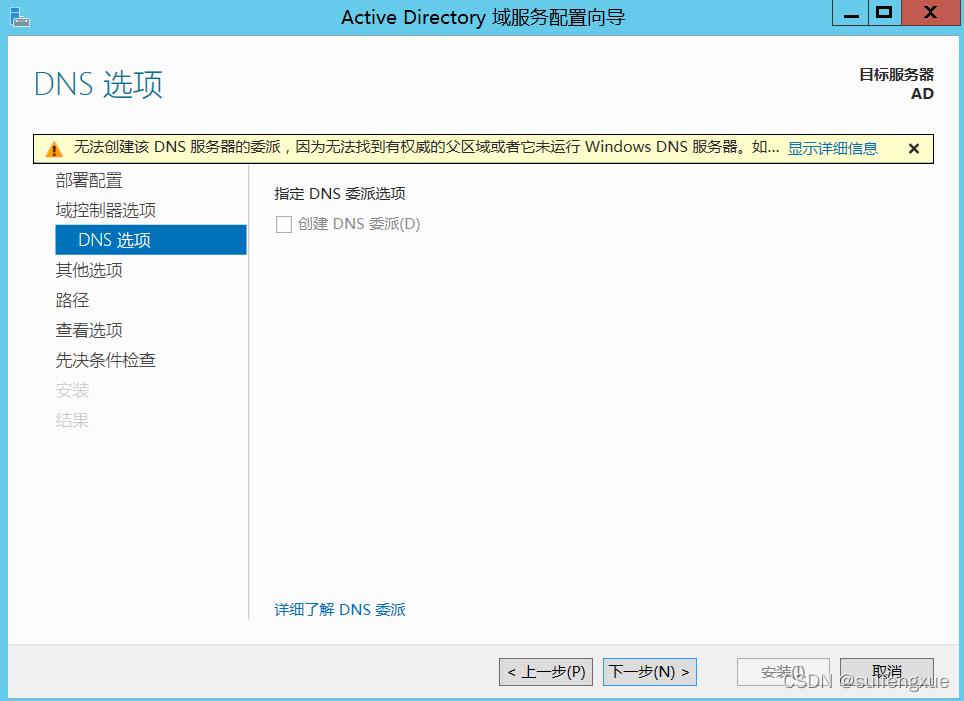Screen dimensions: 964x701
Task: Click the yellow warning triangle icon
Action: (x=53, y=147)
